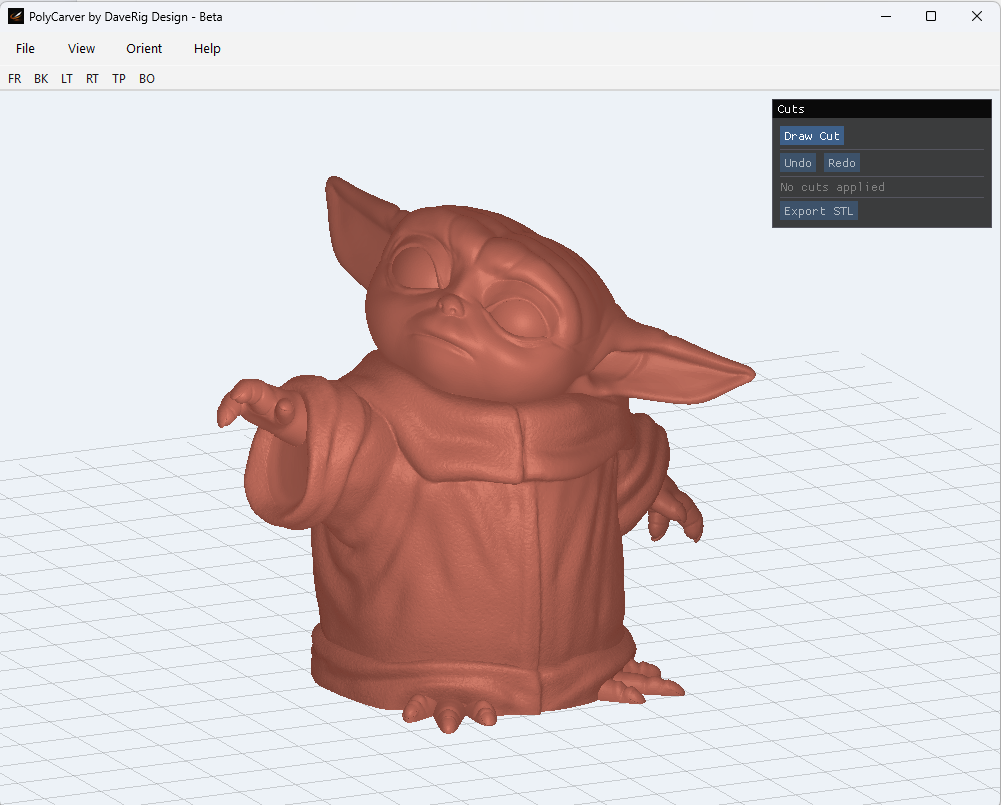Open the Orient menu
This screenshot has width=1001, height=805.
pos(144,49)
